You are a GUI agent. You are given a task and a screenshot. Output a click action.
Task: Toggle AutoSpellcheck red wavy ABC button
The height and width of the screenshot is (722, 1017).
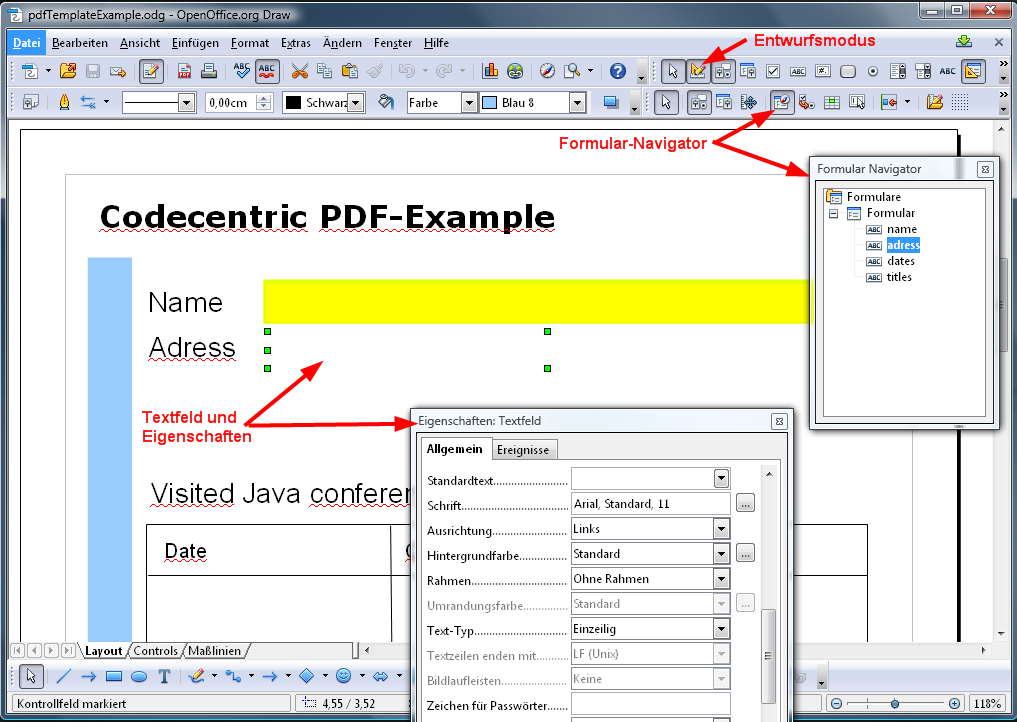267,71
